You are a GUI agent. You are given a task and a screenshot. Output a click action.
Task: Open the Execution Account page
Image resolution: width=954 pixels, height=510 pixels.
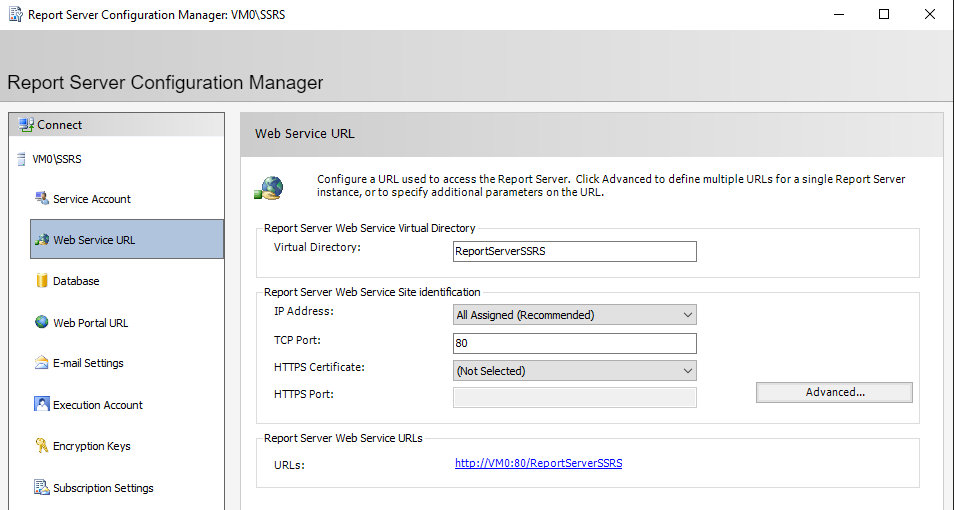tap(127, 405)
